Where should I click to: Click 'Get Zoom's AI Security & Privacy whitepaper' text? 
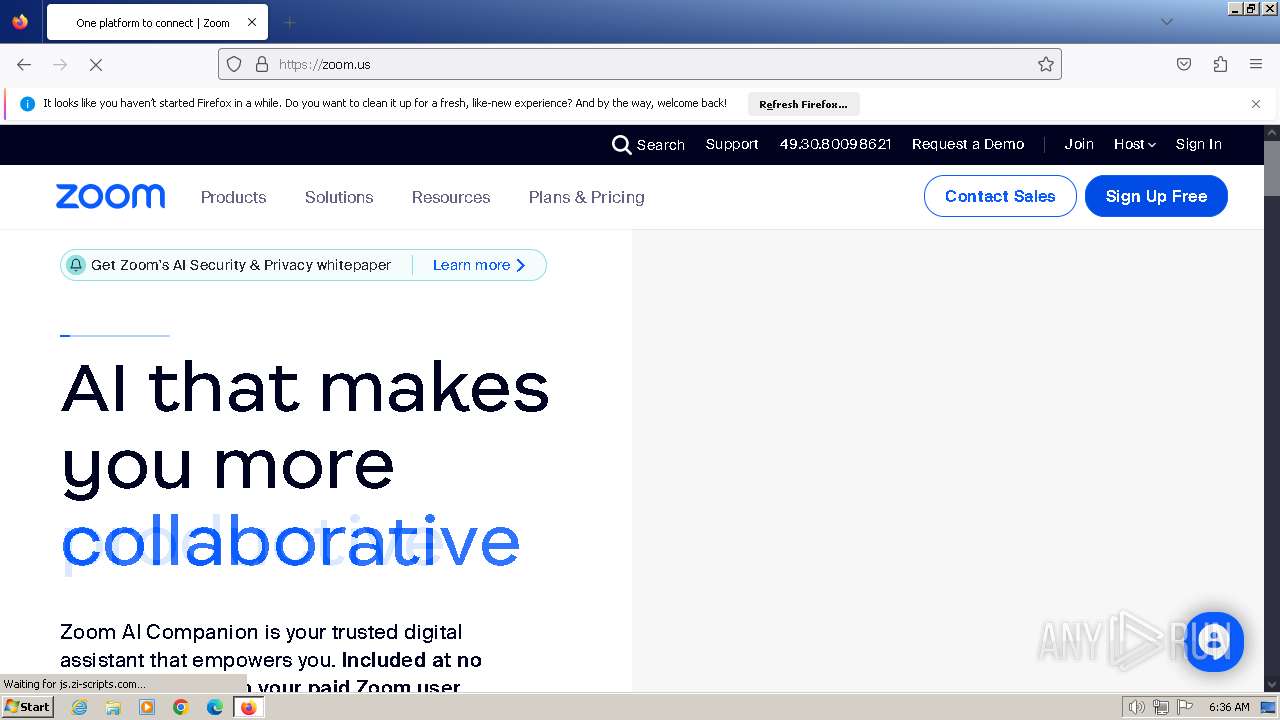(x=241, y=265)
